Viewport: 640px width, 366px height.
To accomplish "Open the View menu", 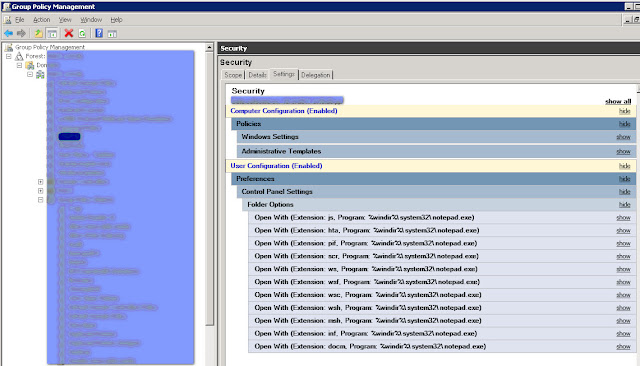I will [x=65, y=20].
